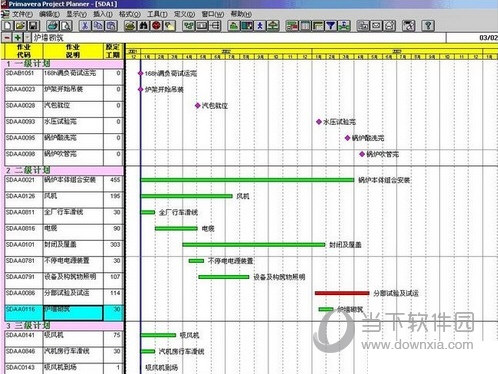Click the blue funnel Filter icon

(331, 26)
